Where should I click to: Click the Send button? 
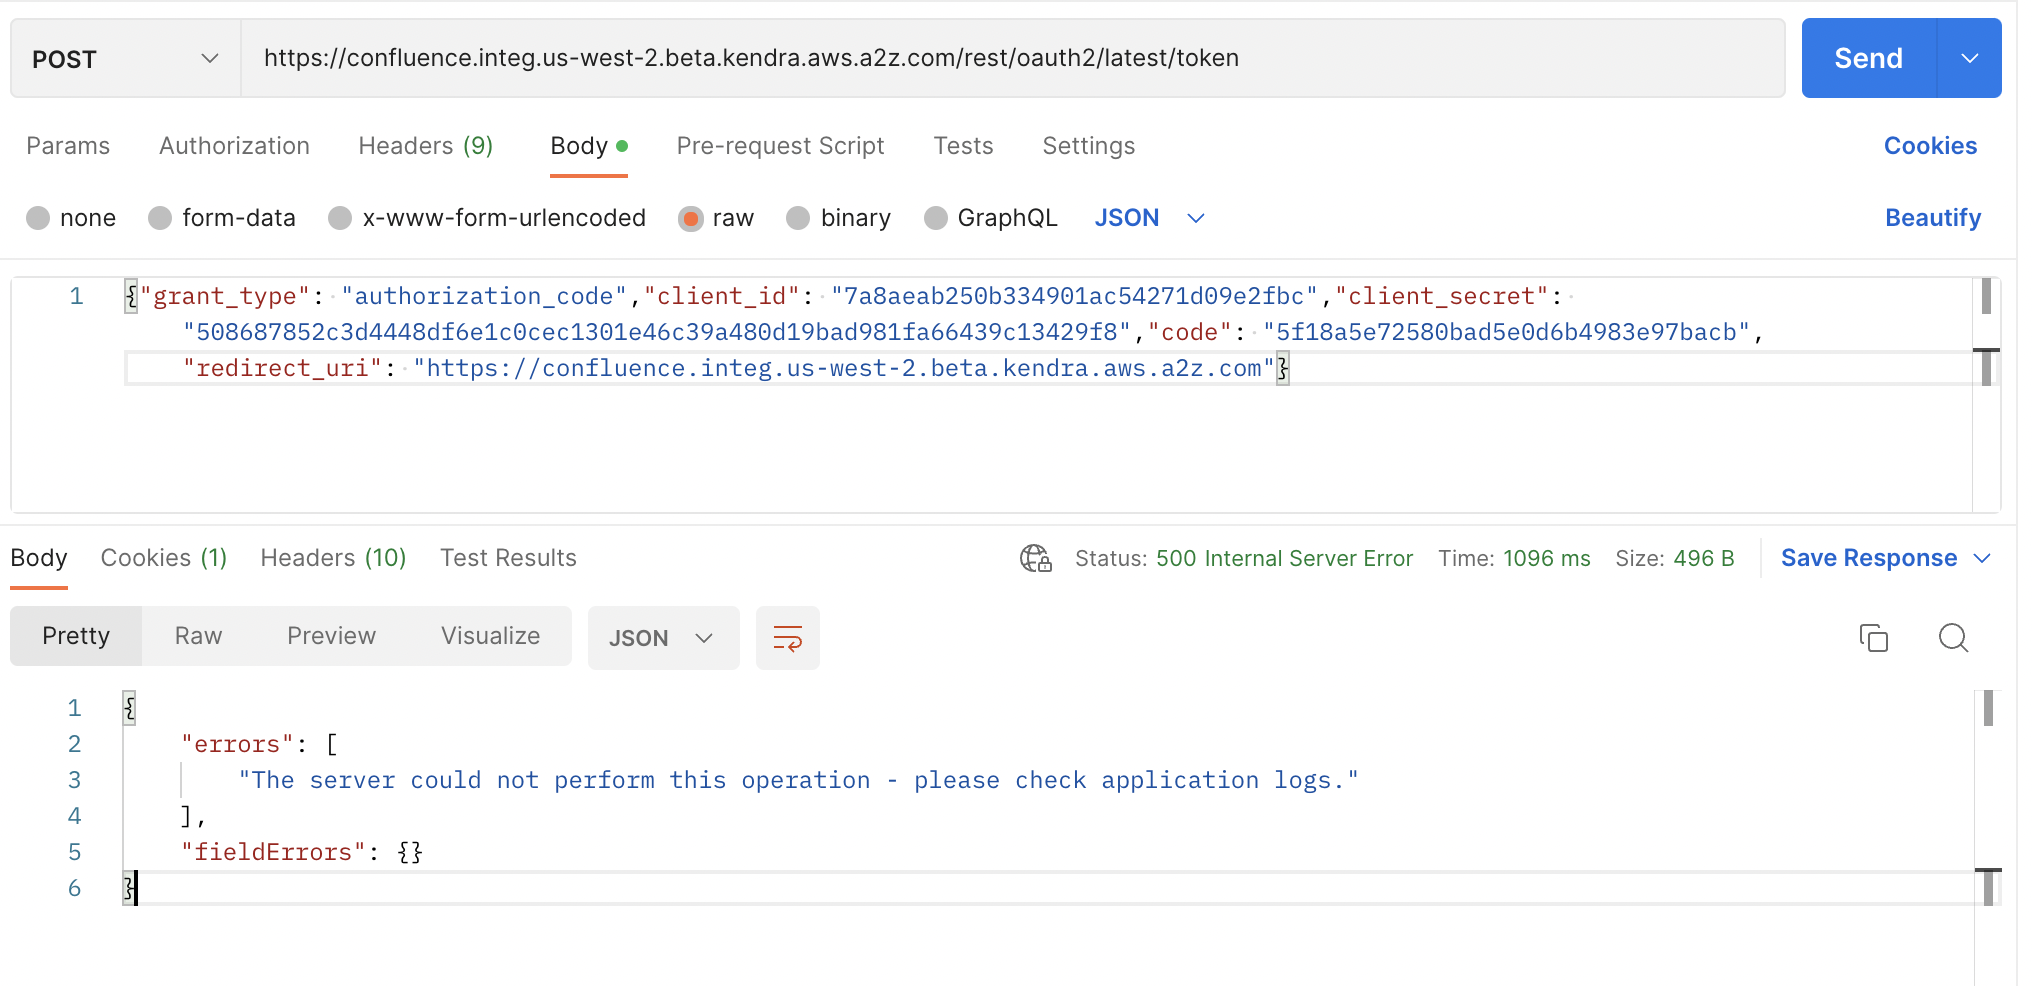coord(1866,58)
